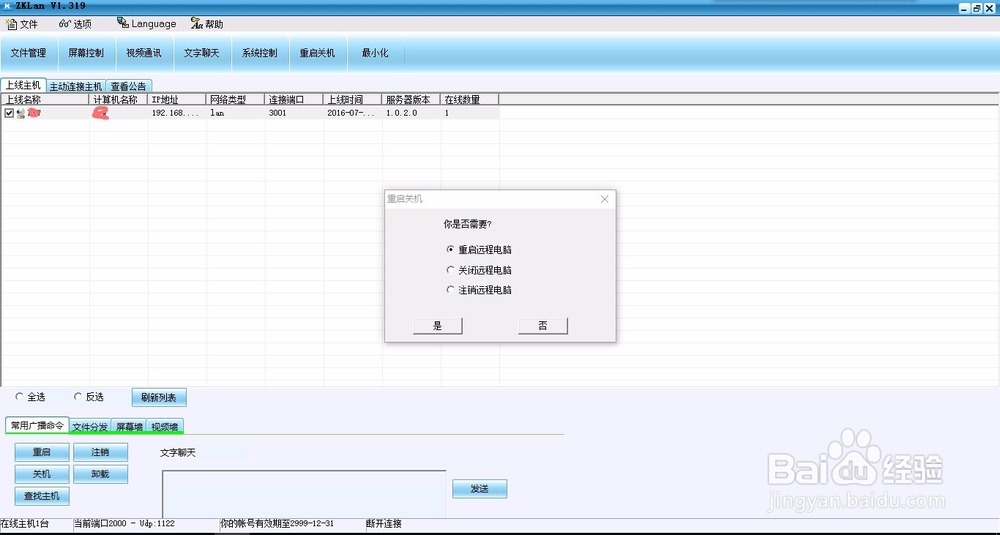
Task: Select the 重启远程电脑 radio option
Action: click(x=480, y=249)
